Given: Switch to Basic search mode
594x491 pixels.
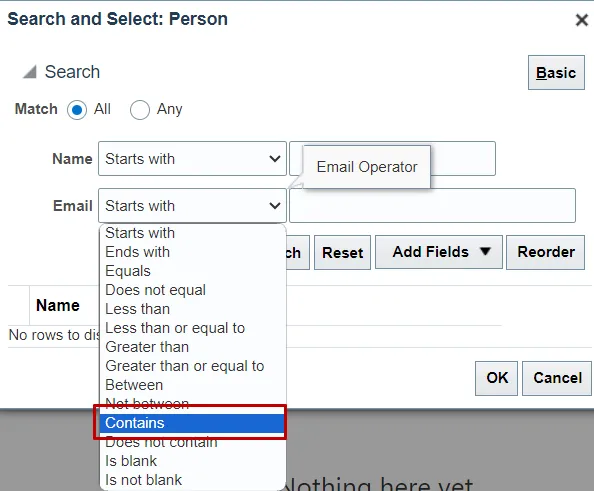Looking at the screenshot, I should point(556,72).
